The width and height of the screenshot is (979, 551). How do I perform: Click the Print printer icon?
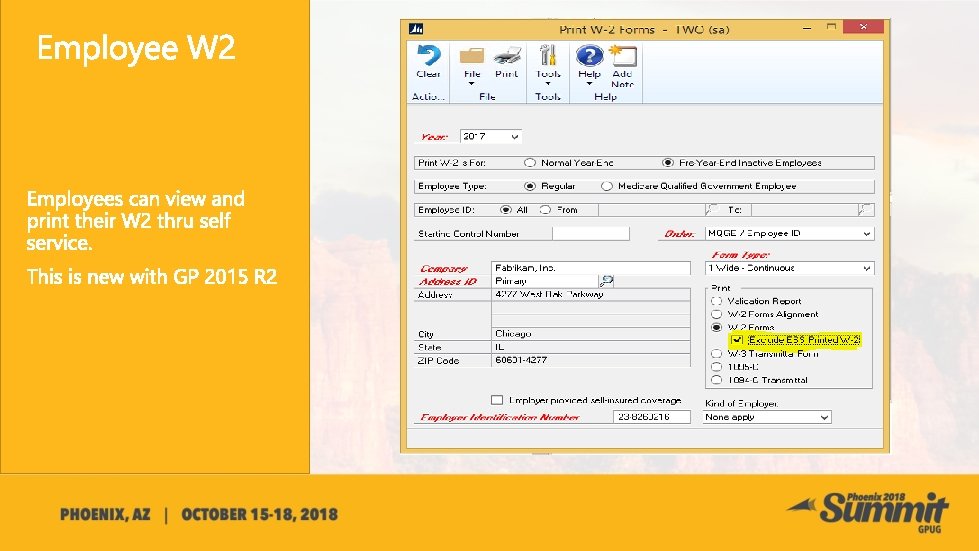click(507, 56)
